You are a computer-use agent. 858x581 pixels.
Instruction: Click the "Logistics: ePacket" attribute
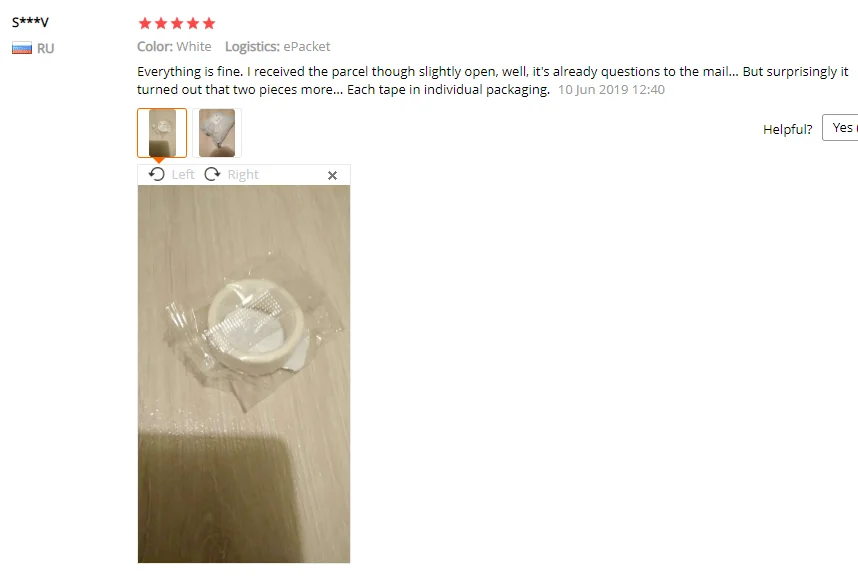point(277,47)
